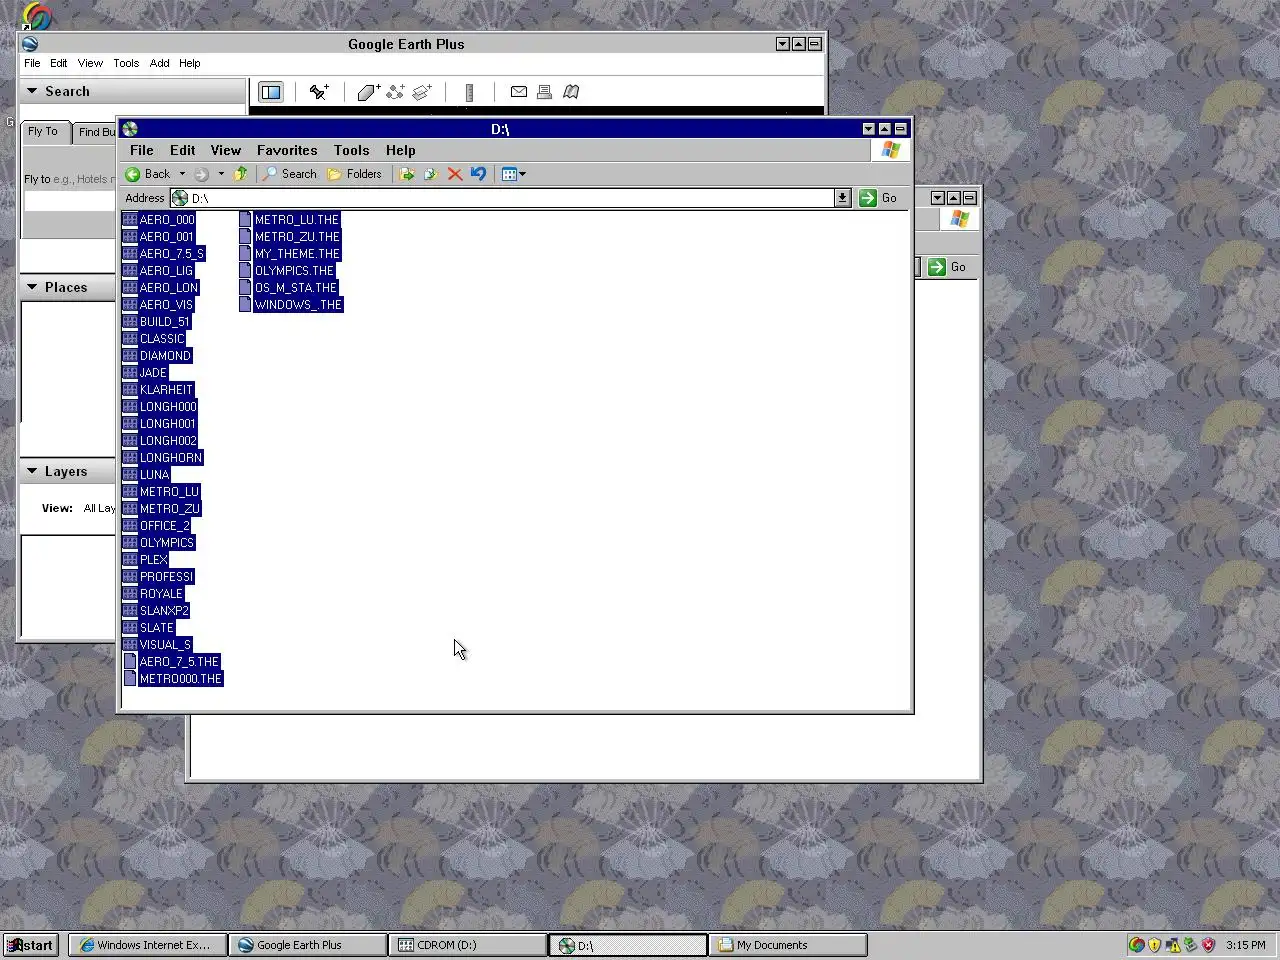Click the Copy To icon in D:\ toolbar

(431, 174)
